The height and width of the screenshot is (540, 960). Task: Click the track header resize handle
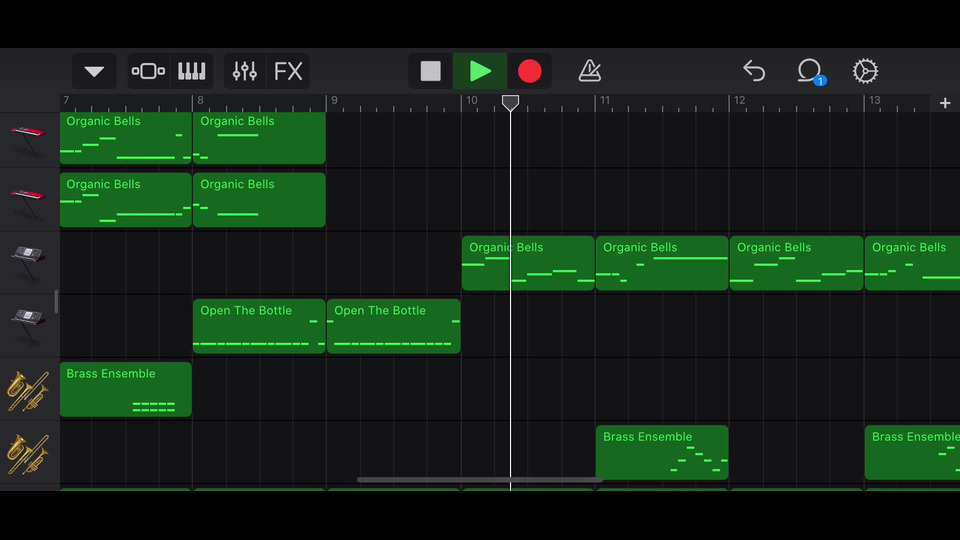pyautogui.click(x=56, y=301)
